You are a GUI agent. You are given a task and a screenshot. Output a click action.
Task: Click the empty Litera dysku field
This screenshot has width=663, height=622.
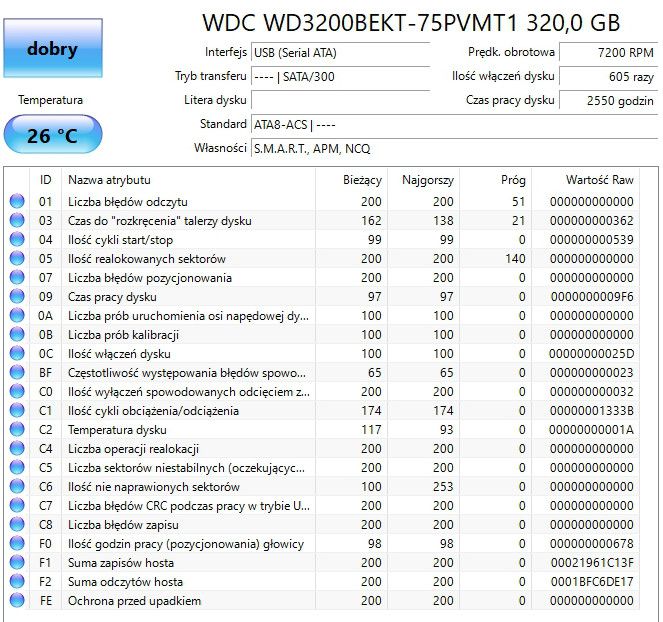pos(340,100)
